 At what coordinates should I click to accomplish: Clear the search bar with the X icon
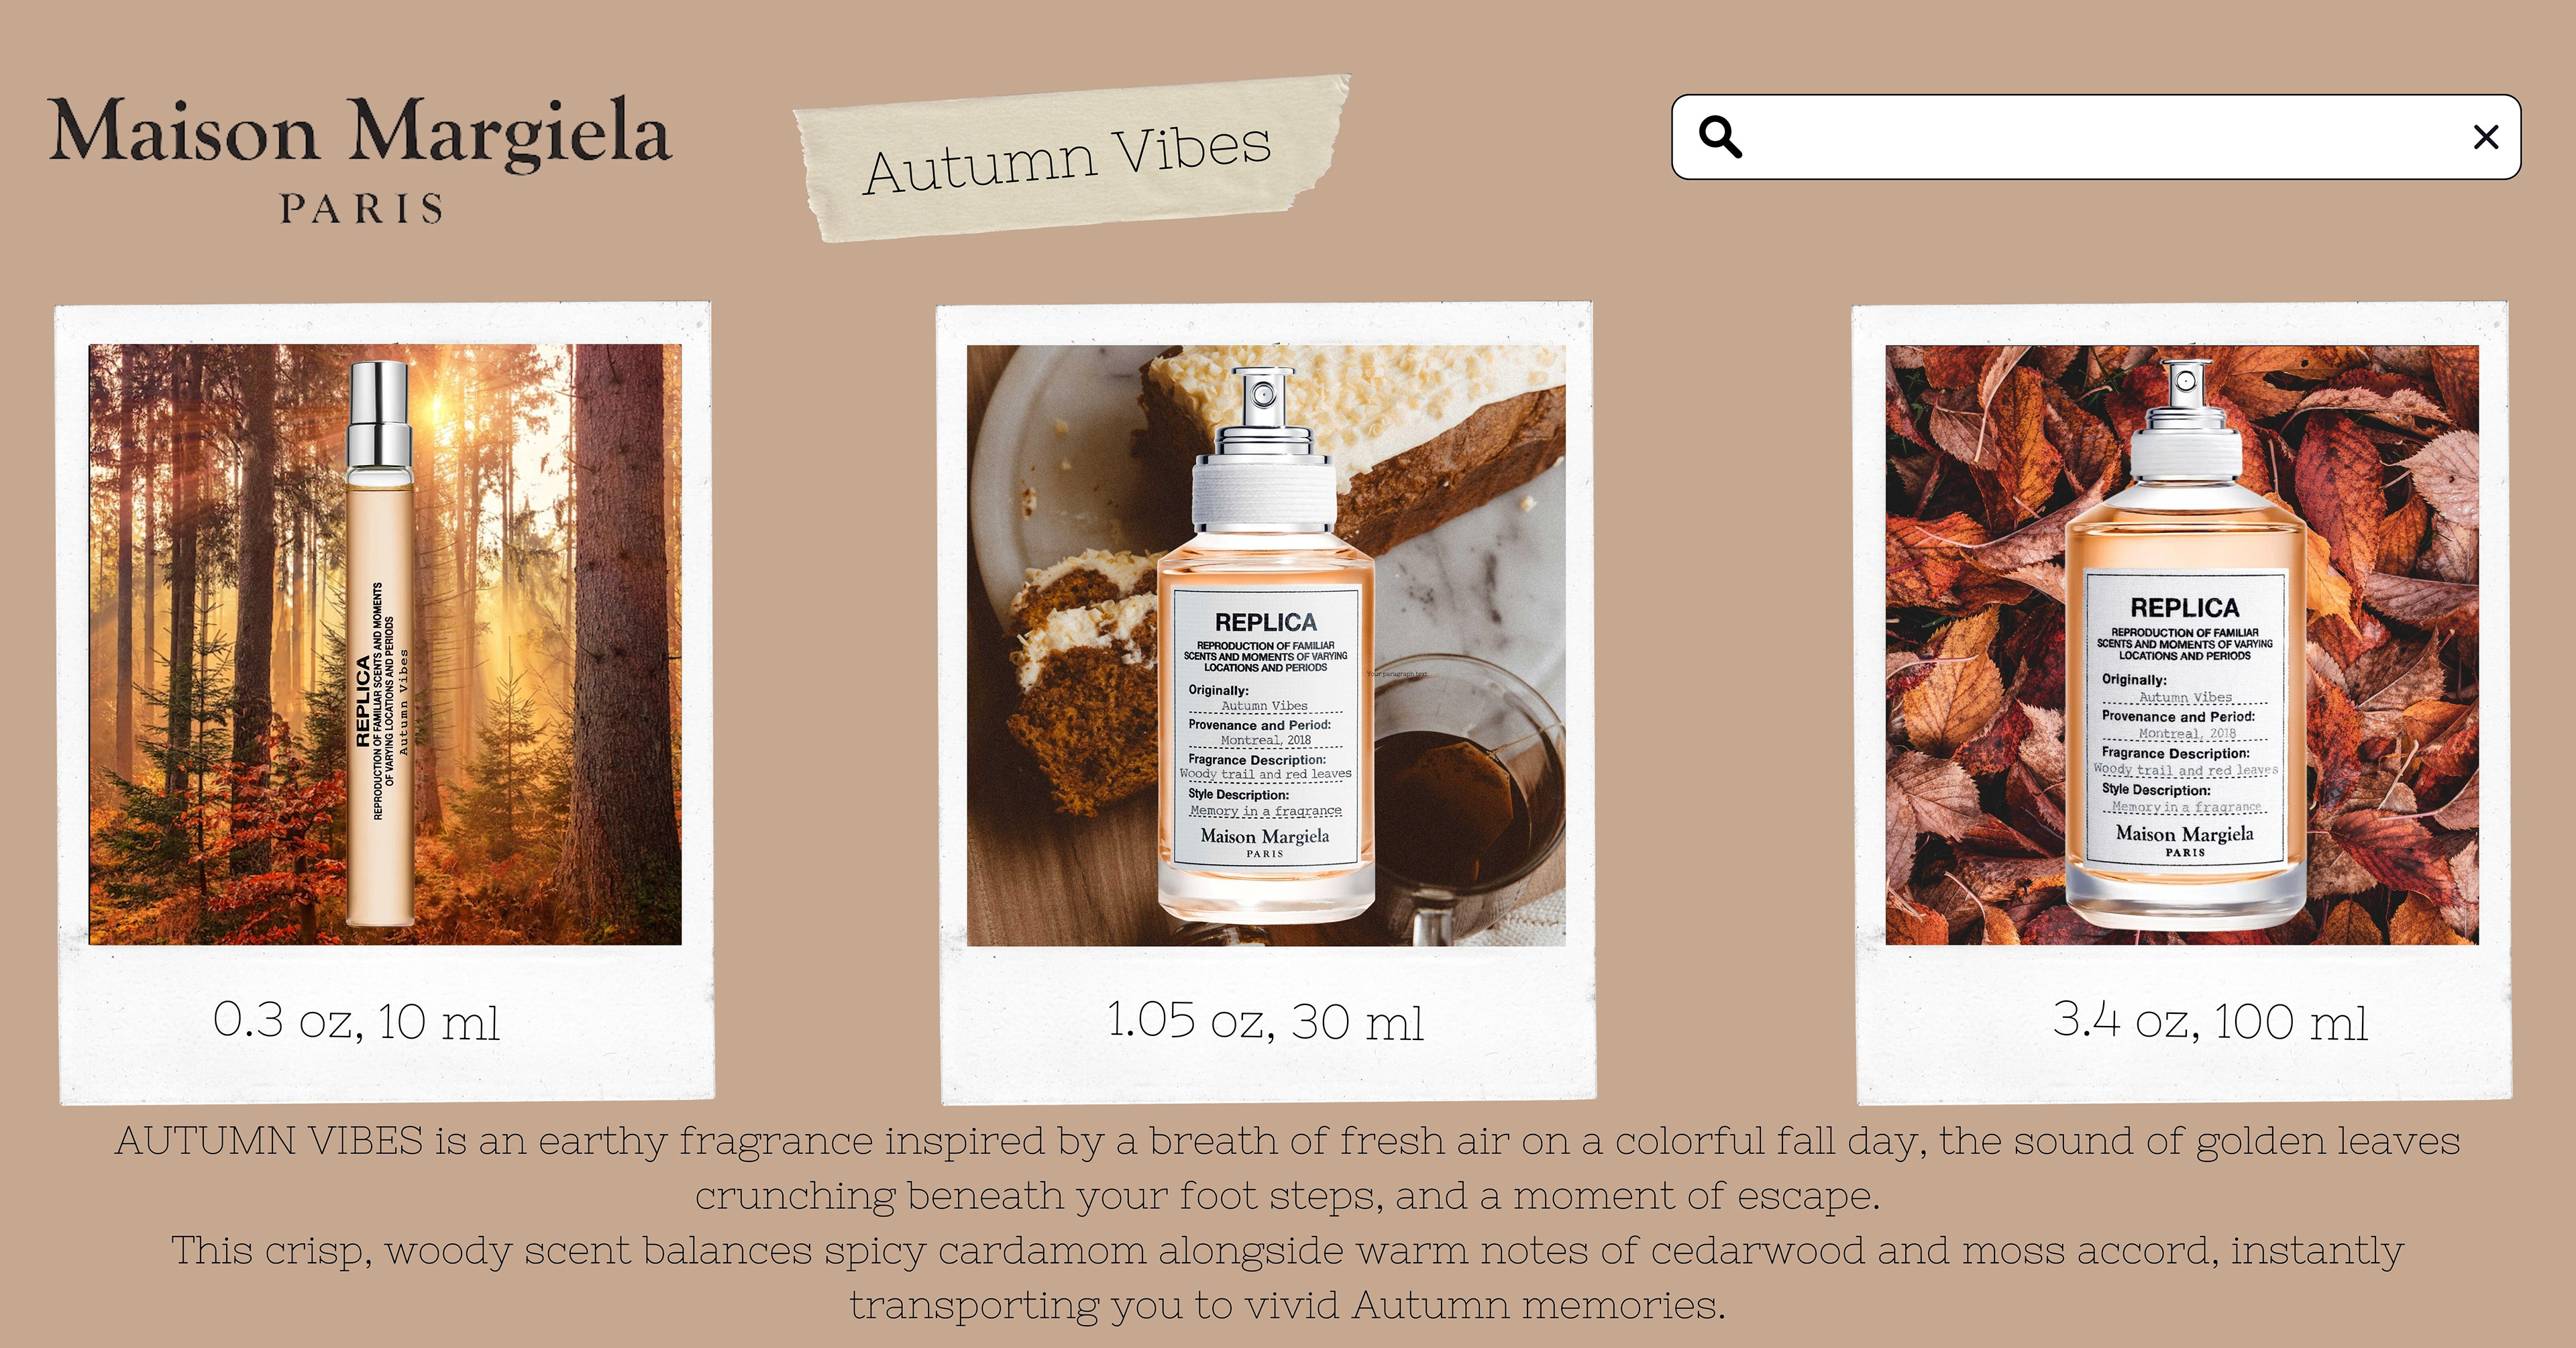[x=2486, y=137]
